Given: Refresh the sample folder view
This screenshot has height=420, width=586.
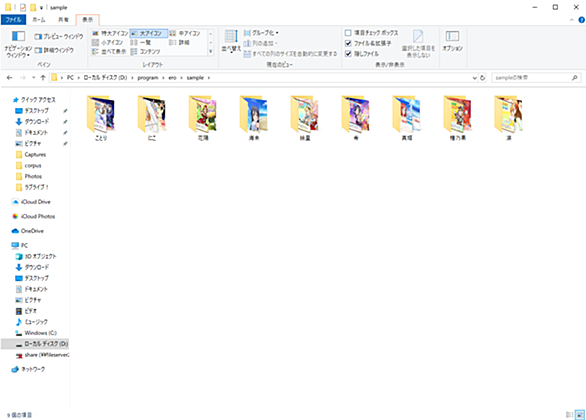Looking at the screenshot, I should 482,78.
